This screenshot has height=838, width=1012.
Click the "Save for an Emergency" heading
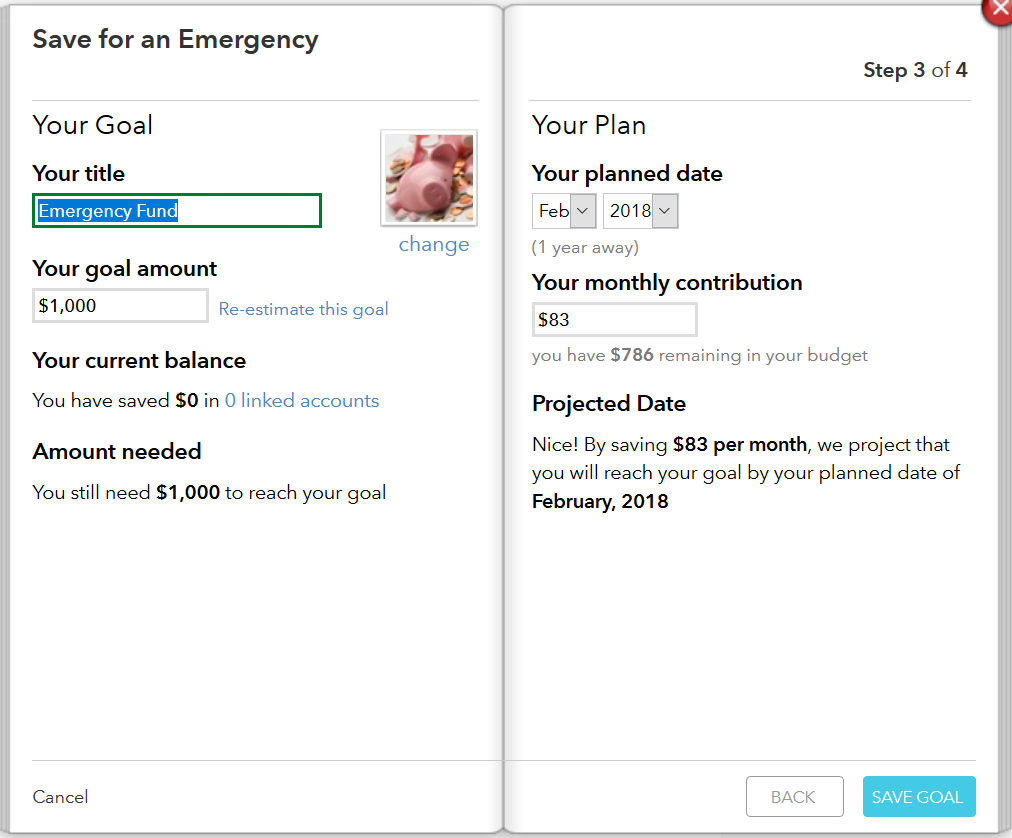point(175,40)
